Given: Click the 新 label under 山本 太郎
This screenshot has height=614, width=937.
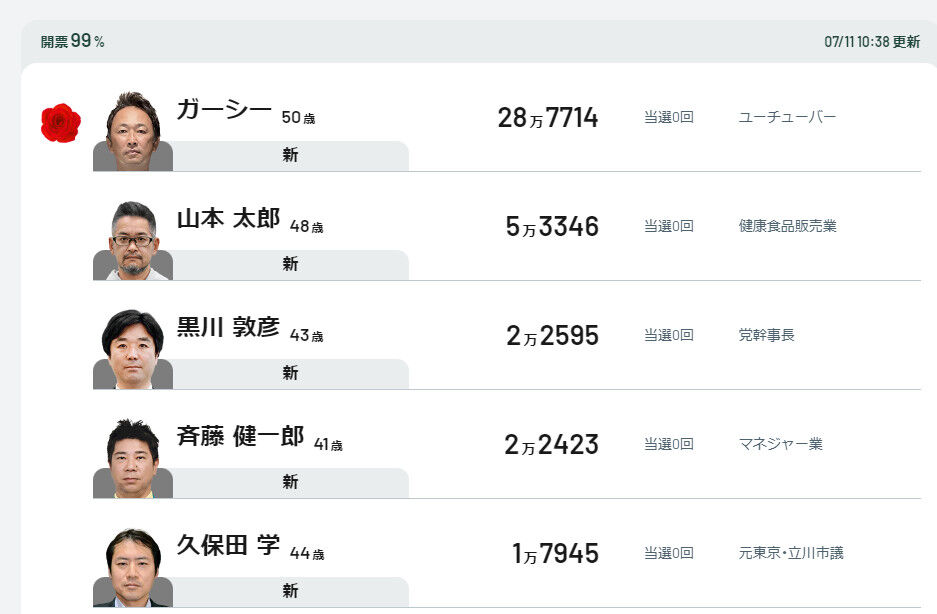Looking at the screenshot, I should pos(290,264).
